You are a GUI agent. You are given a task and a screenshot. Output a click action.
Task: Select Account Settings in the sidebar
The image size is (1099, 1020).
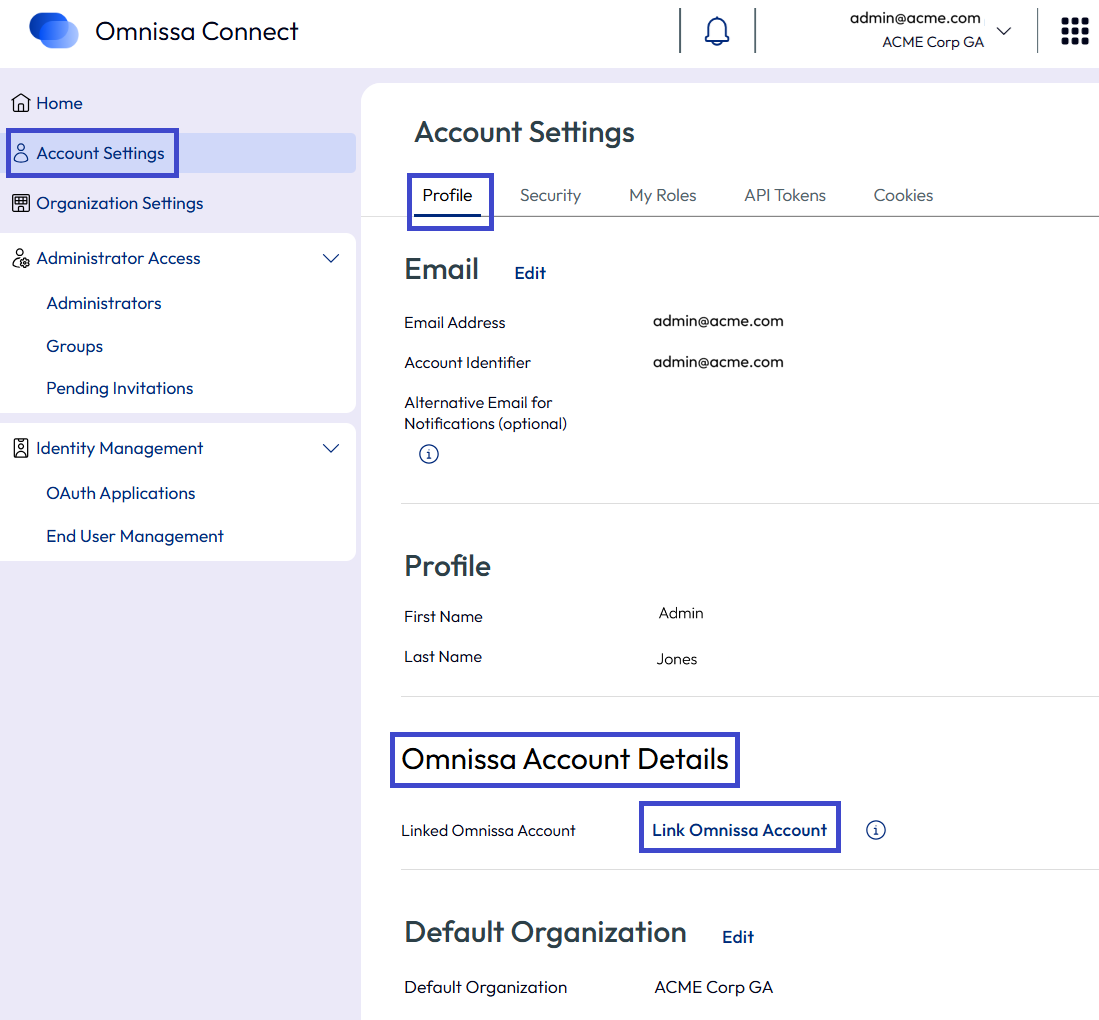click(100, 153)
